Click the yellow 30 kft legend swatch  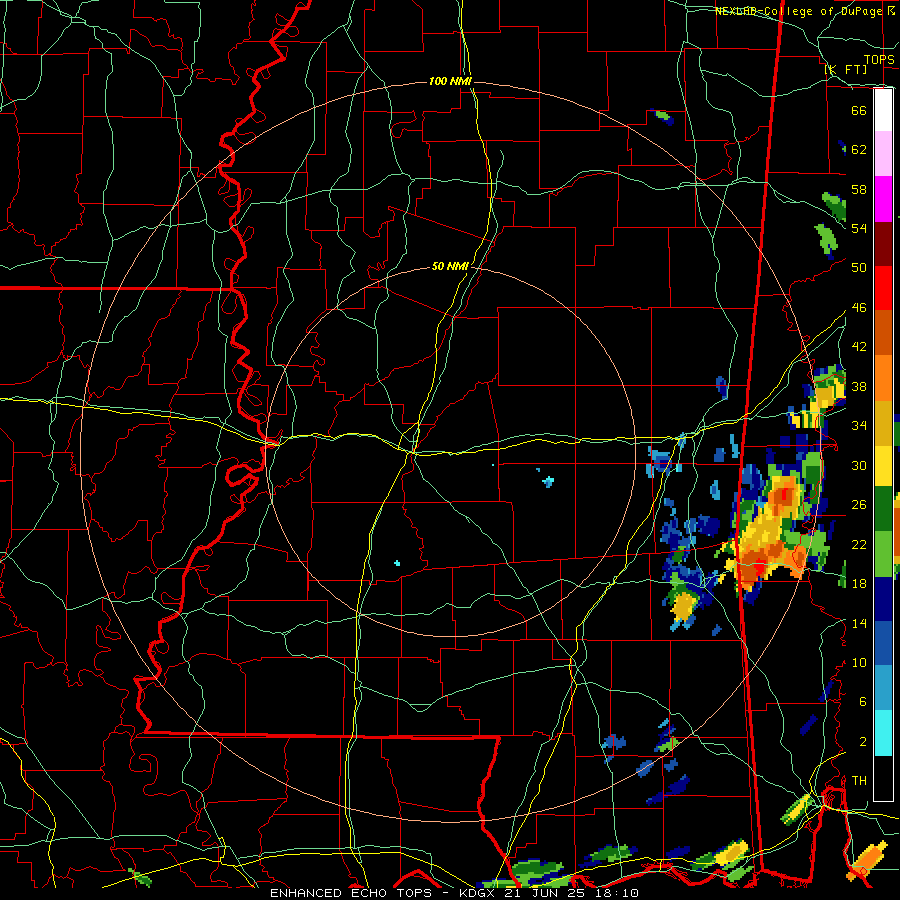[883, 465]
